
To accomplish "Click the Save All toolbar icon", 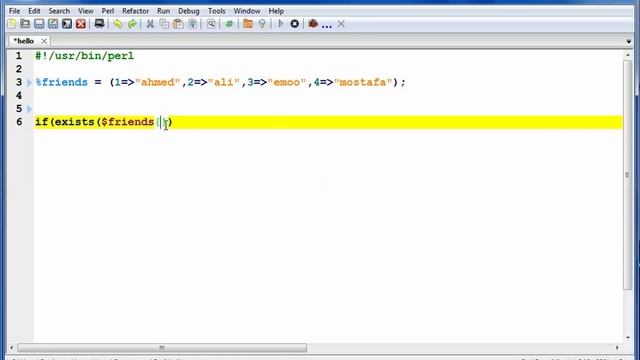I will click(67, 24).
